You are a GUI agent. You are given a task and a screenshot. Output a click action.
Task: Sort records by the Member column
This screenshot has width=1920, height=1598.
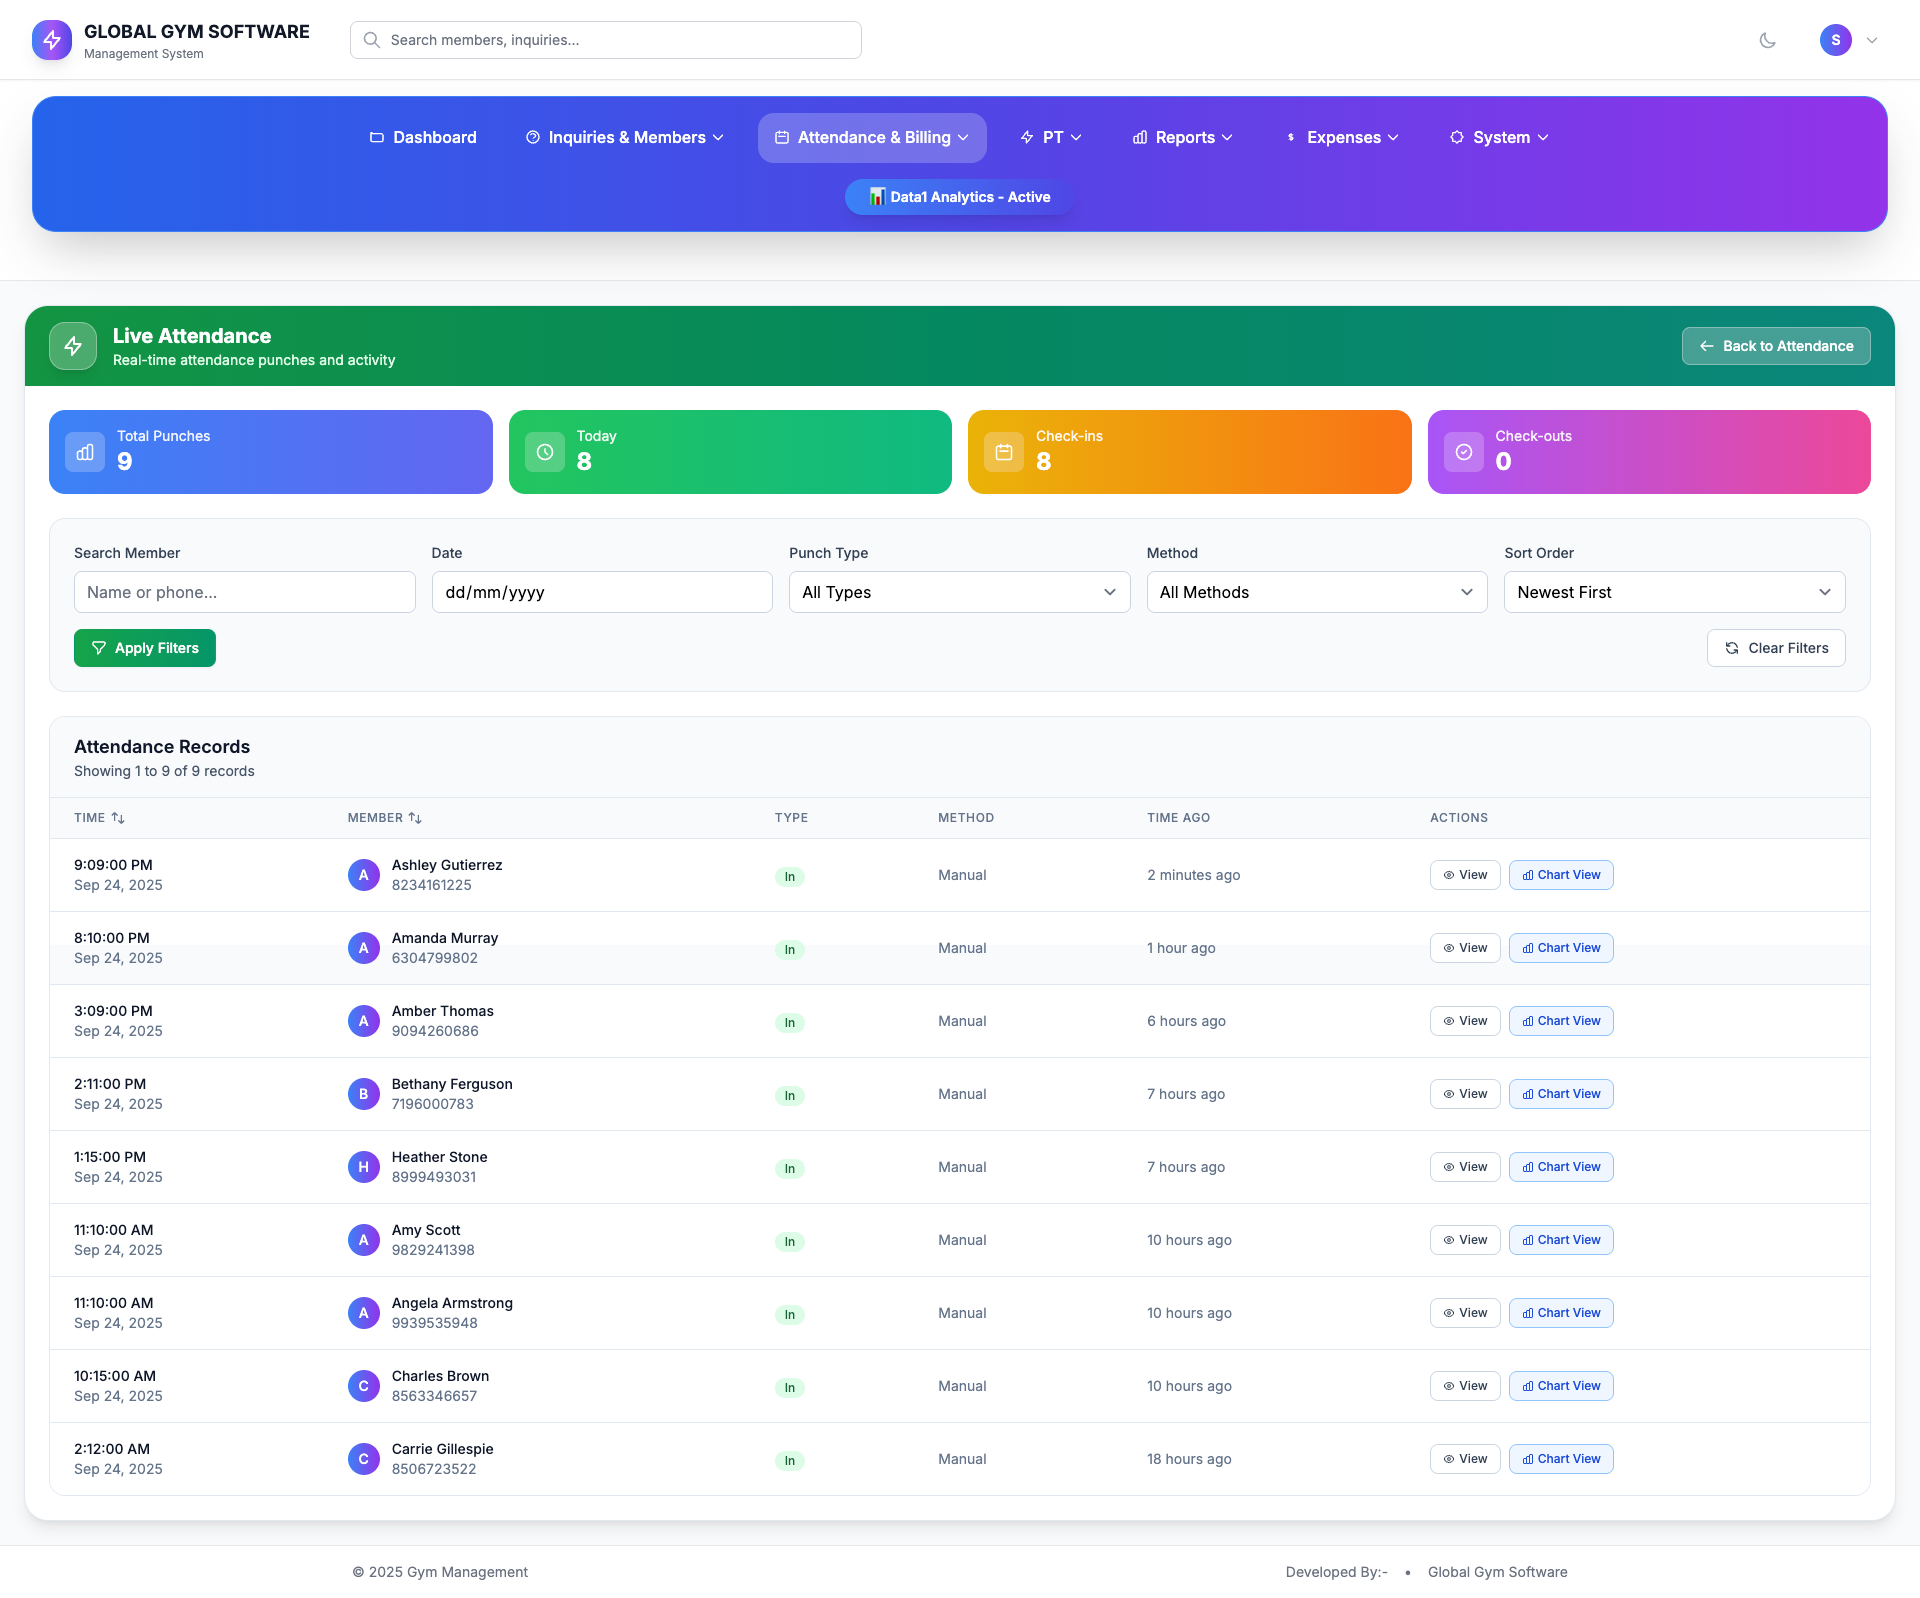[x=384, y=818]
